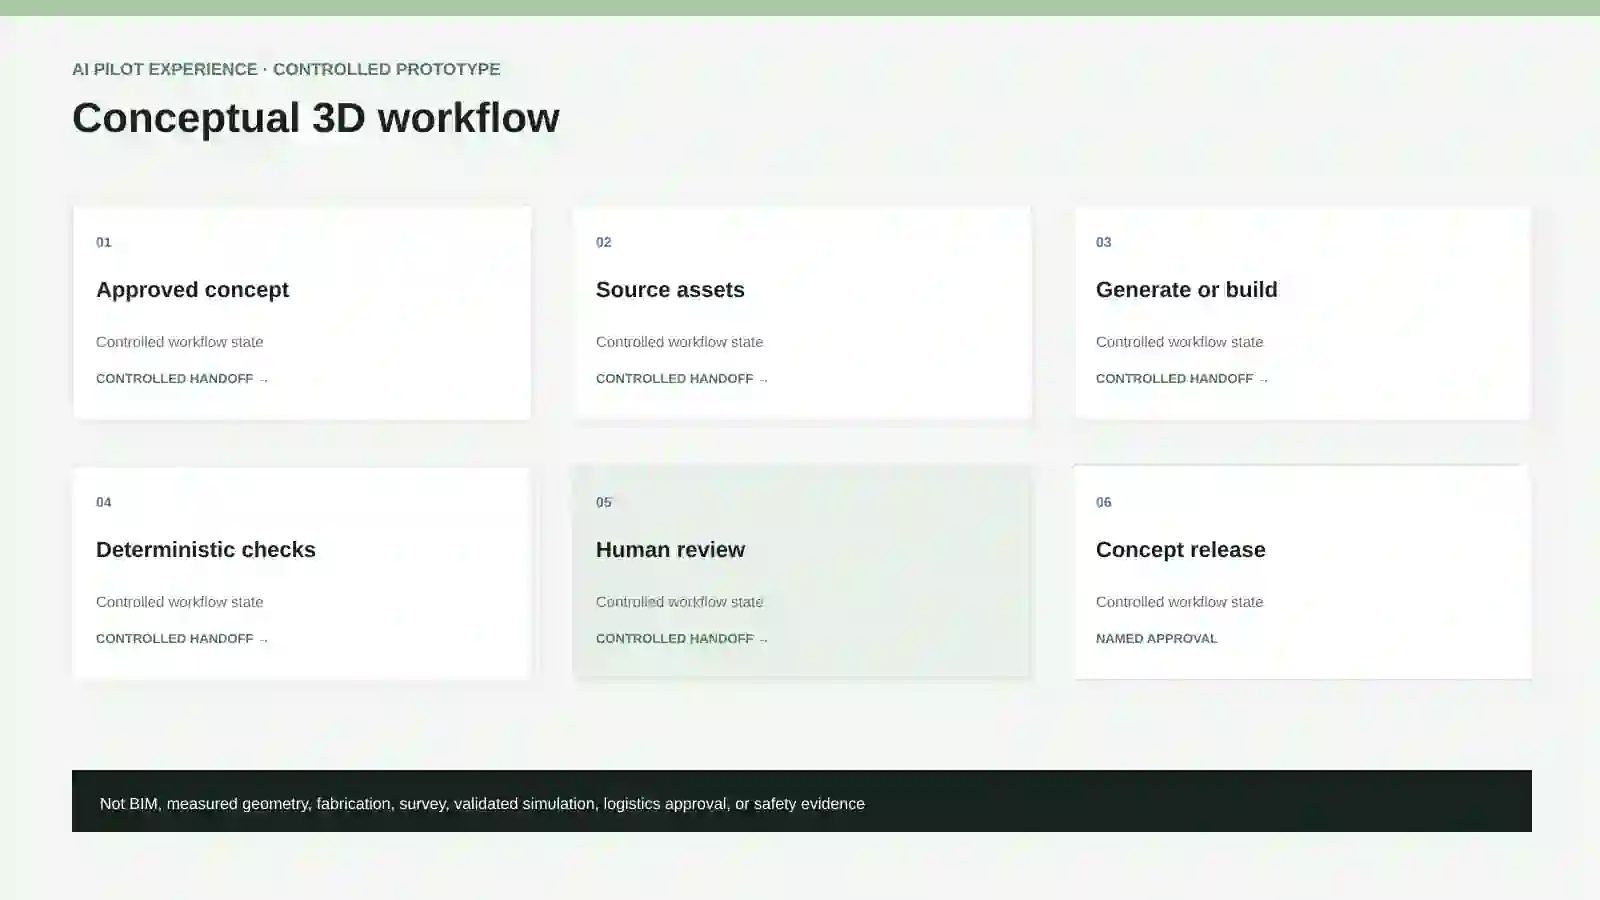Click Controlled workflow state under Concept release
This screenshot has width=1600, height=900.
(1180, 602)
